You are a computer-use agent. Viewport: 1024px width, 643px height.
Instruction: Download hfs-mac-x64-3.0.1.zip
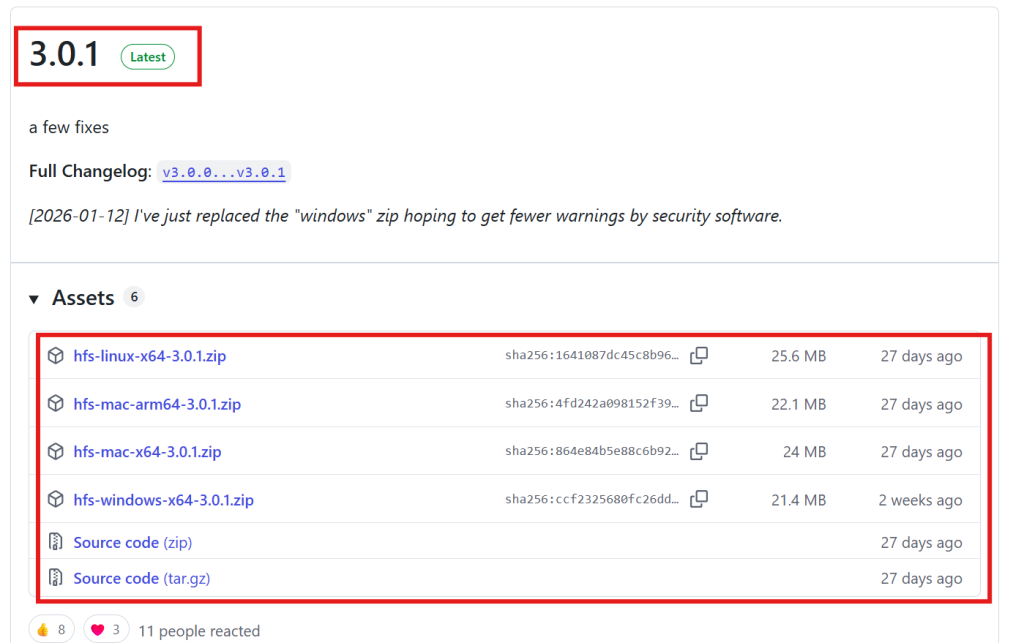tap(147, 452)
